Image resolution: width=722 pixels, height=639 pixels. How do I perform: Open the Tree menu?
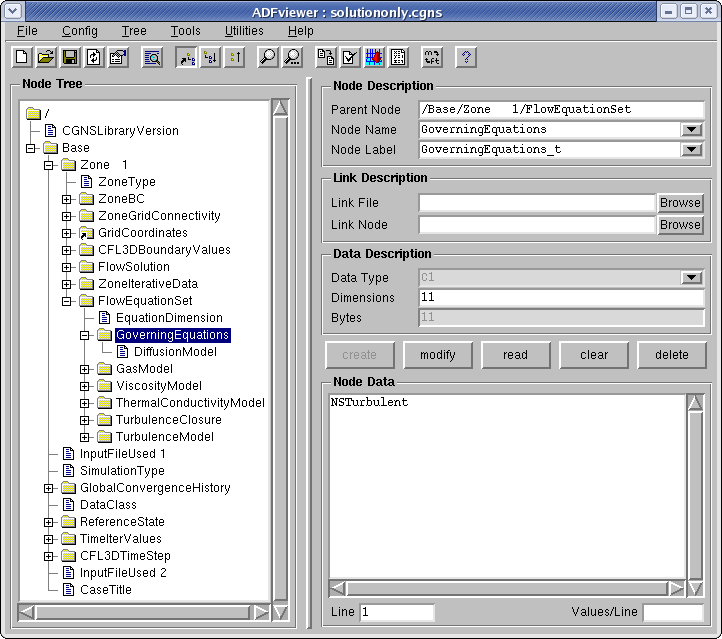(x=134, y=31)
